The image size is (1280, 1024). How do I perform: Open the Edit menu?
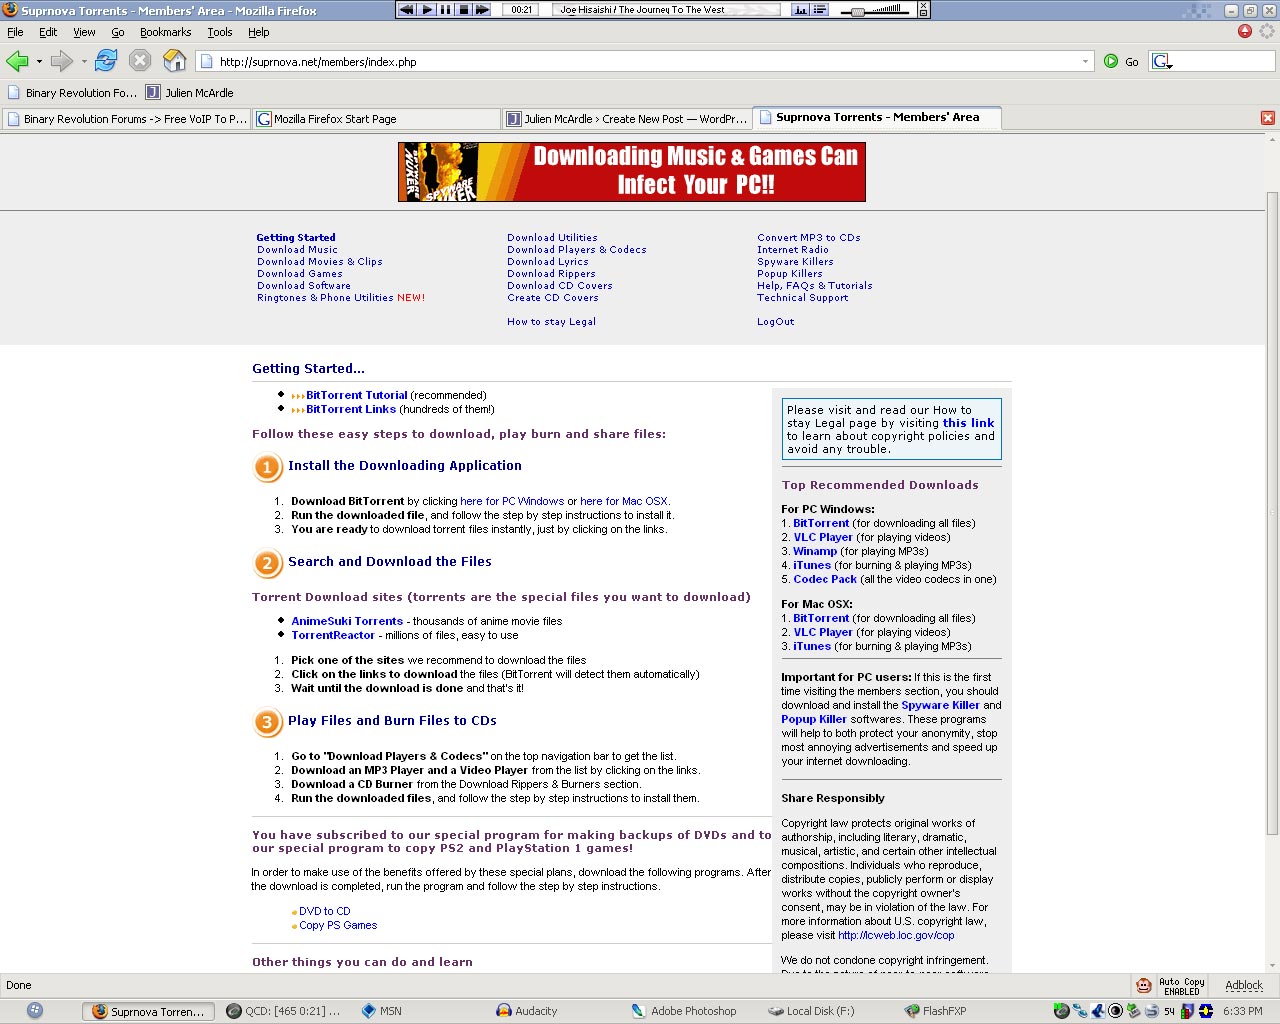tap(48, 32)
